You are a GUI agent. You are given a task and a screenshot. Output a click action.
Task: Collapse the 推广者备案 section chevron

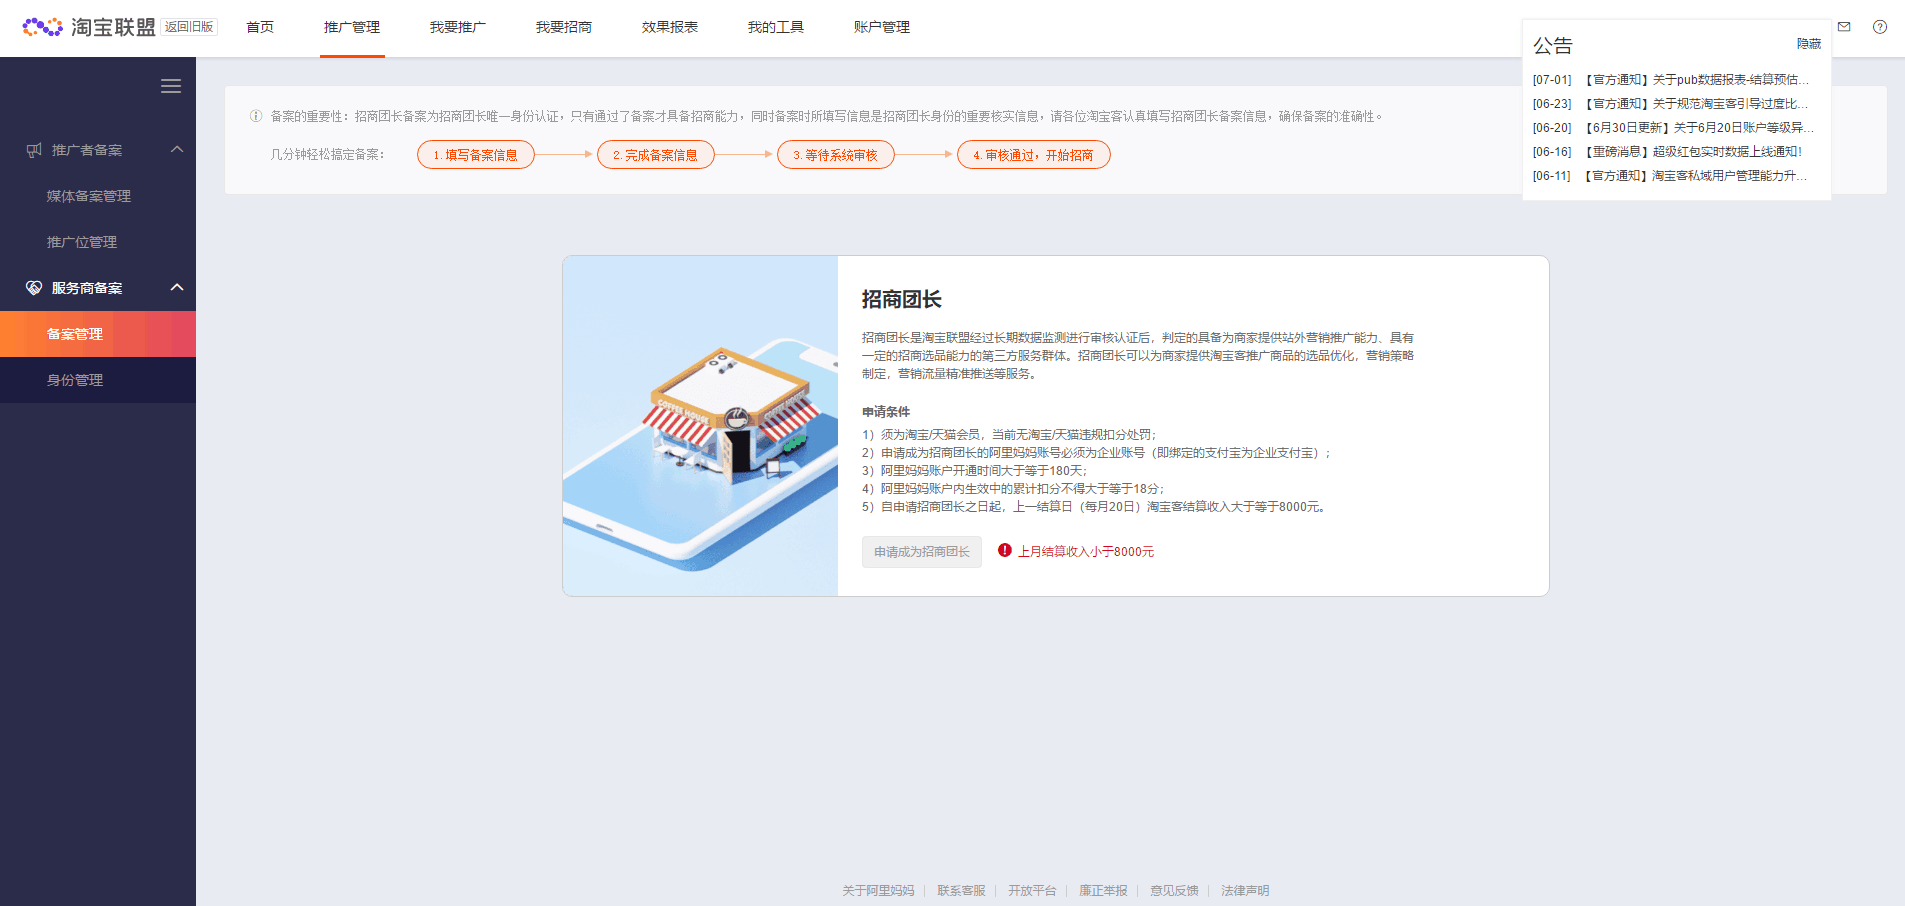click(x=177, y=149)
